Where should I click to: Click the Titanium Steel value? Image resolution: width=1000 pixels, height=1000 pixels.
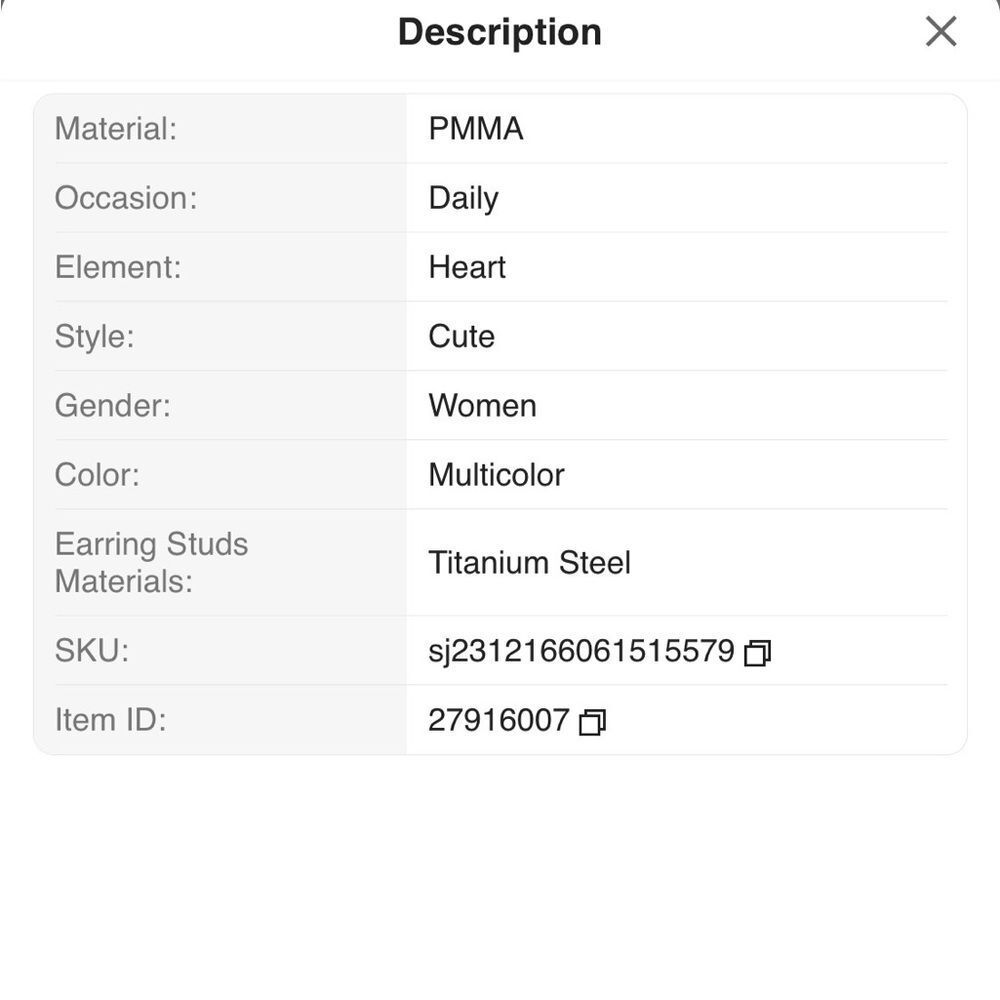coord(529,562)
